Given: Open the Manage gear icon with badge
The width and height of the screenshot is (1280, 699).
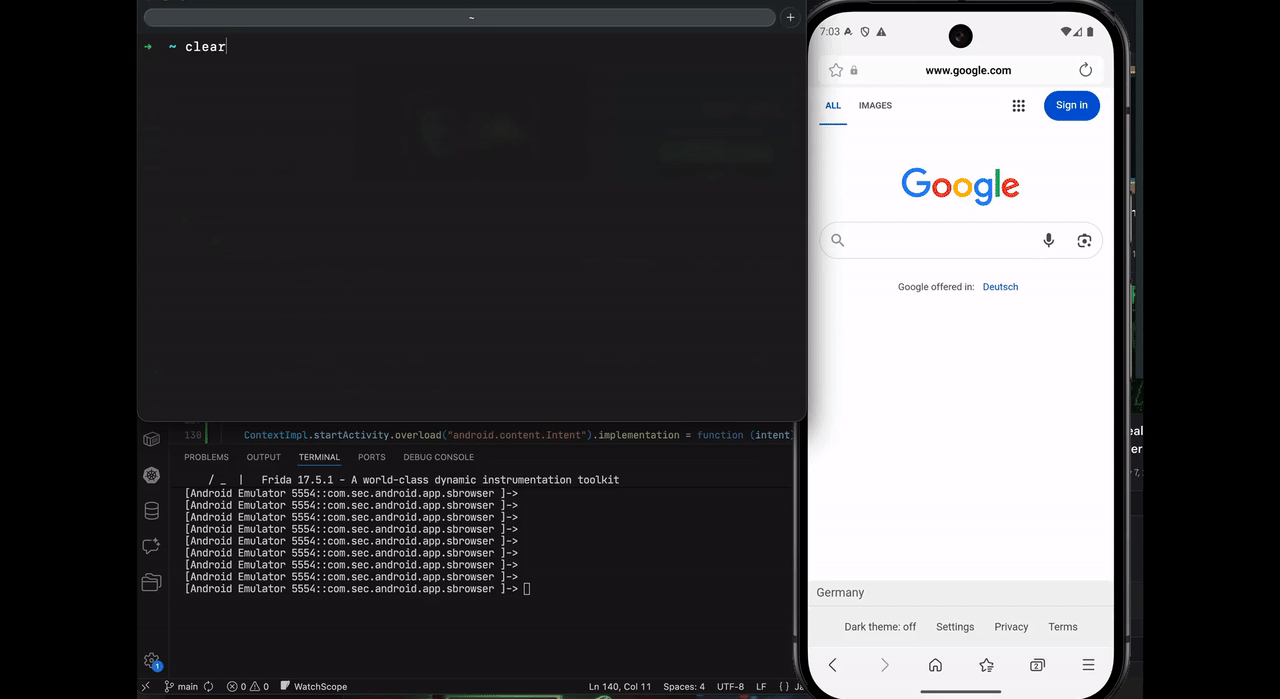Looking at the screenshot, I should click(152, 661).
